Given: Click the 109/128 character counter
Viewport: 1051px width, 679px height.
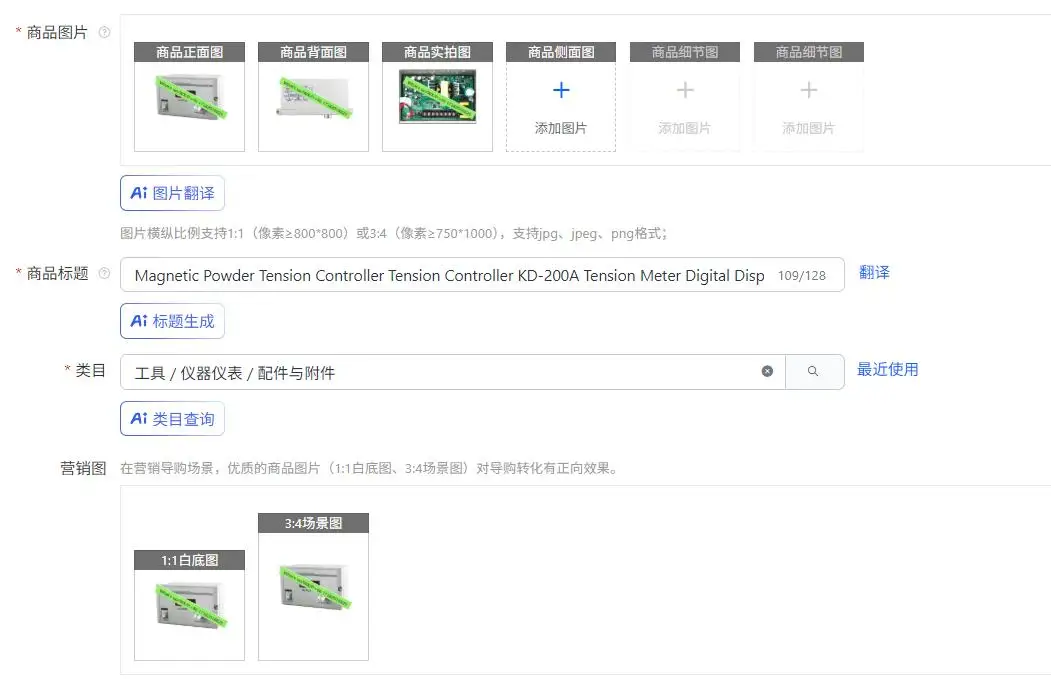Looking at the screenshot, I should click(802, 275).
